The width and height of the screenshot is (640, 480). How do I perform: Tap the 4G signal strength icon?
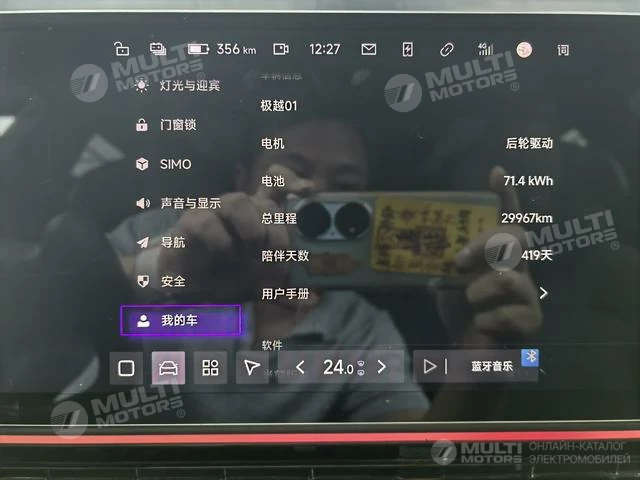point(485,49)
